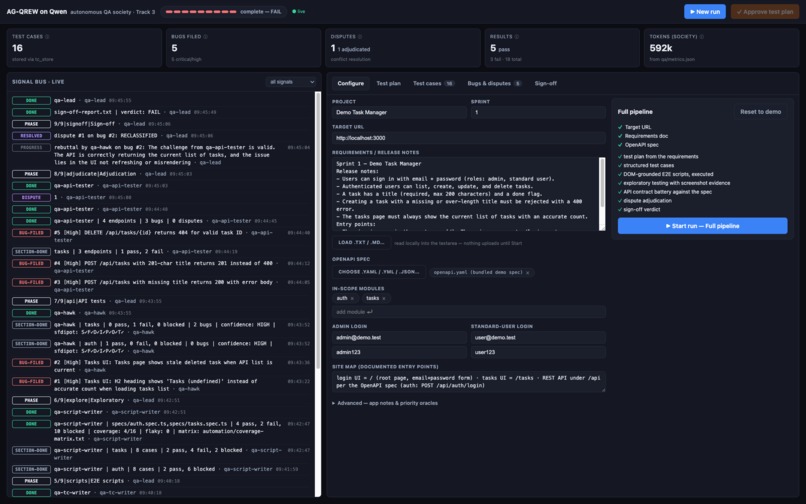Click the info icon beside TEST CASES

click(47, 37)
